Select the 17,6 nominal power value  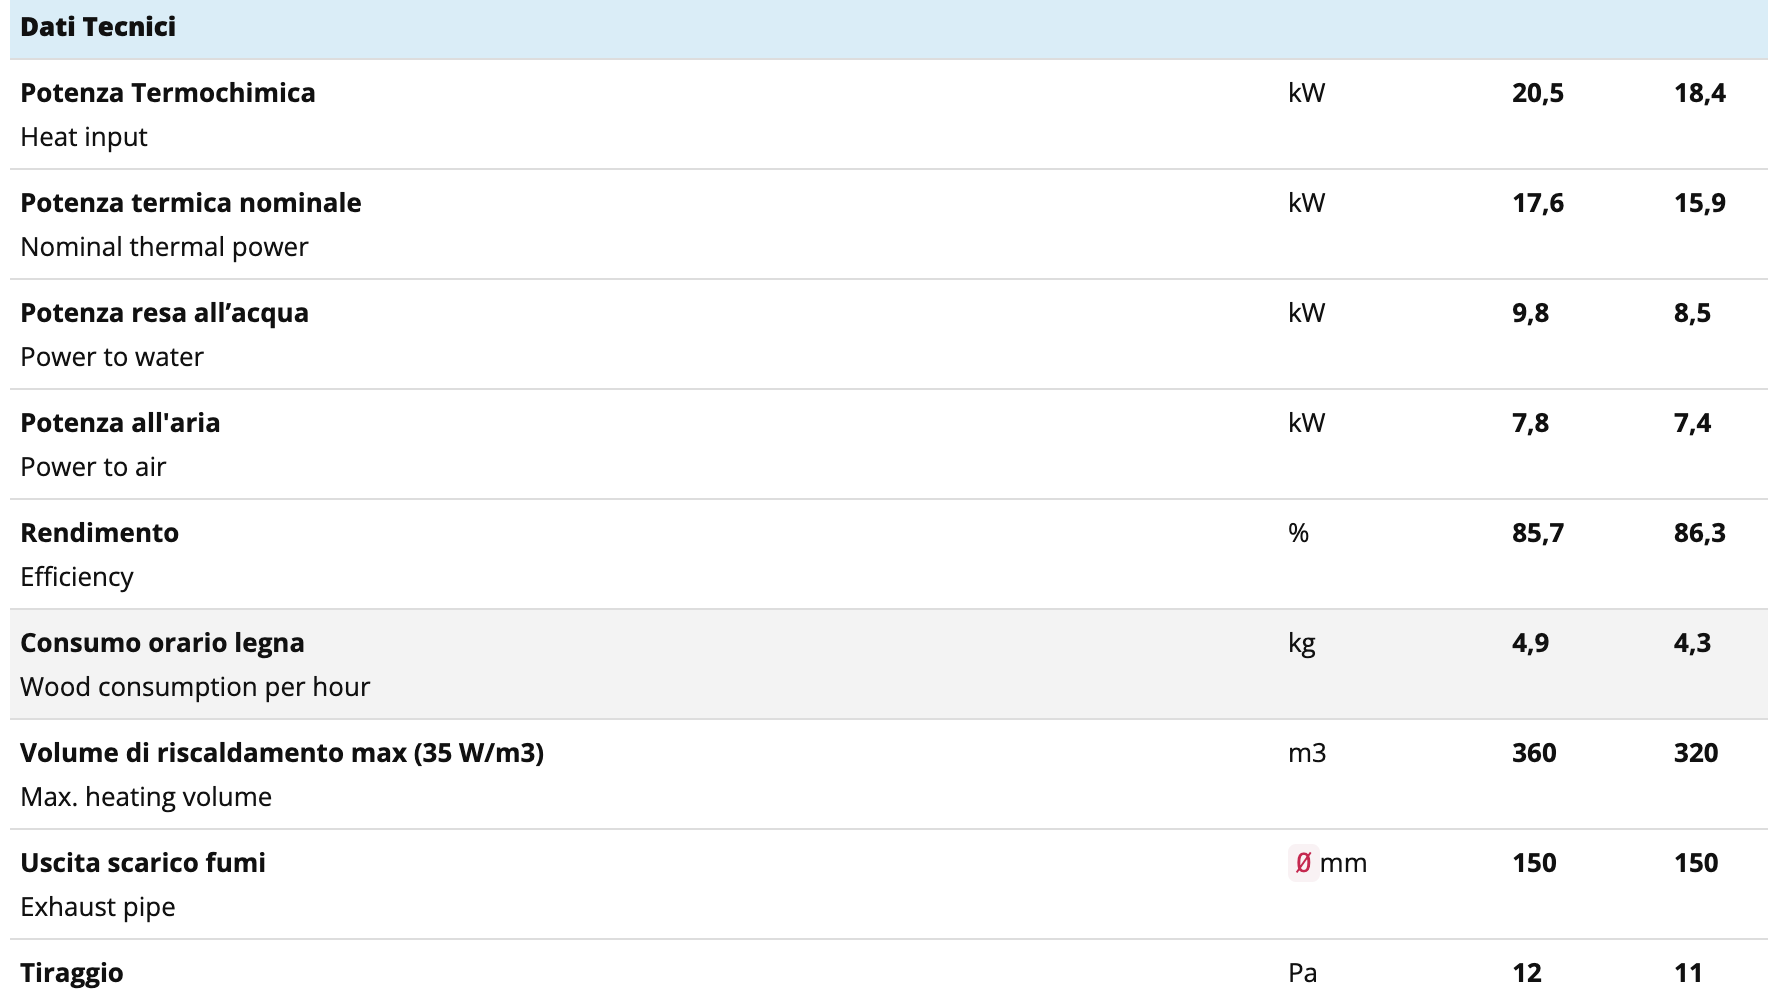pyautogui.click(x=1538, y=203)
